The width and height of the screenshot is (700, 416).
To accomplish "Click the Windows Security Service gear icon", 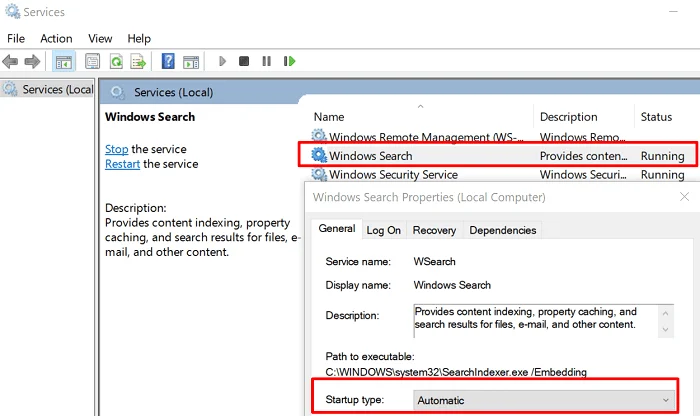I will (x=319, y=174).
